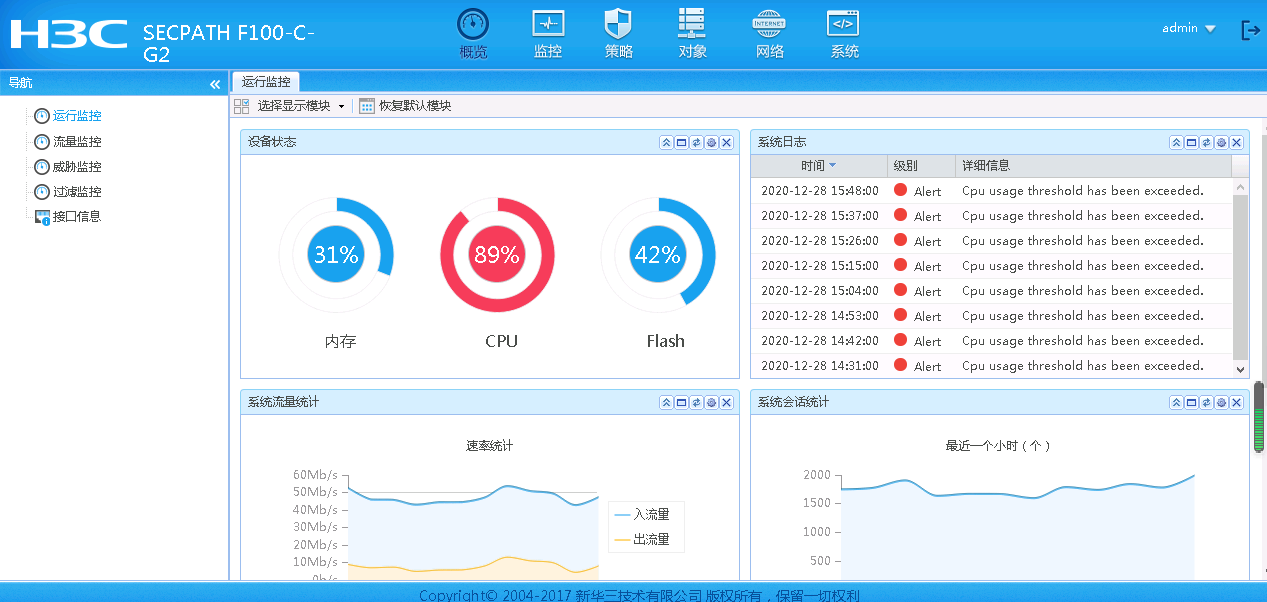The width and height of the screenshot is (1267, 602).
Task: Open settings of 设备状态 panel
Action: [711, 143]
